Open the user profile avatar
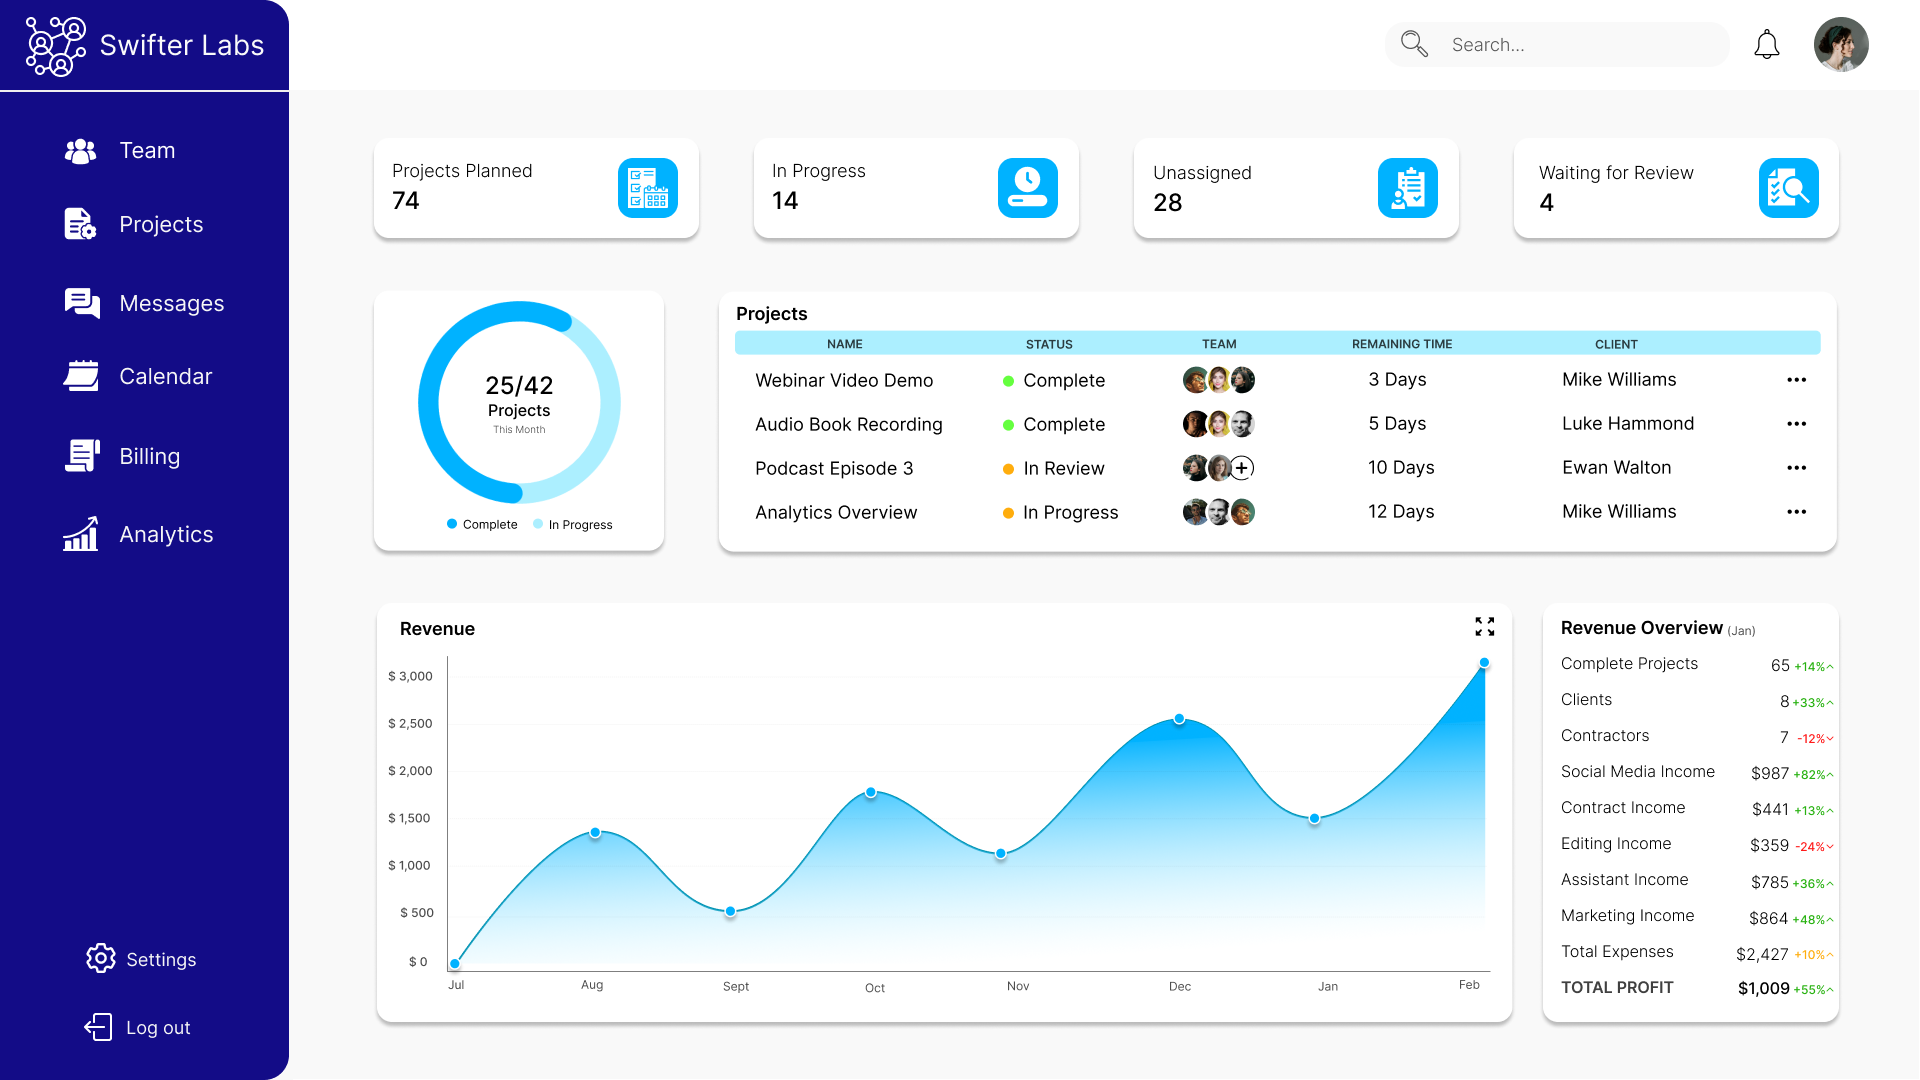This screenshot has height=1080, width=1920. click(x=1841, y=45)
